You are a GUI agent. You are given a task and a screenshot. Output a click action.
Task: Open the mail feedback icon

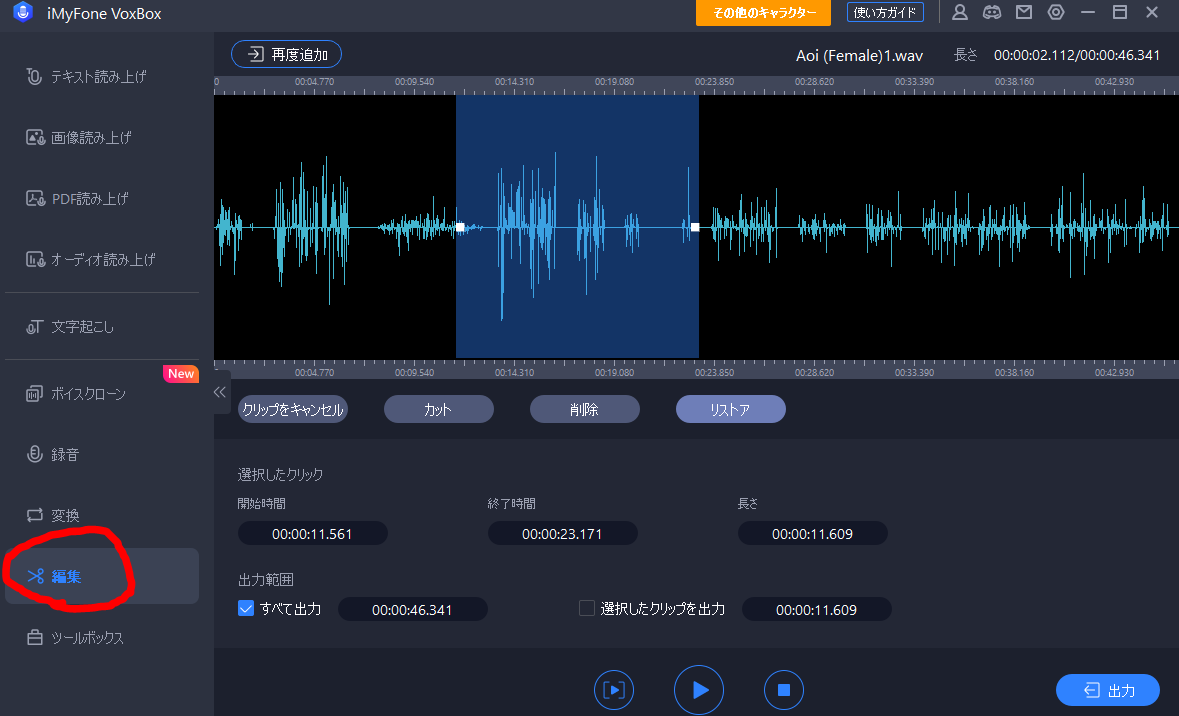(1023, 12)
